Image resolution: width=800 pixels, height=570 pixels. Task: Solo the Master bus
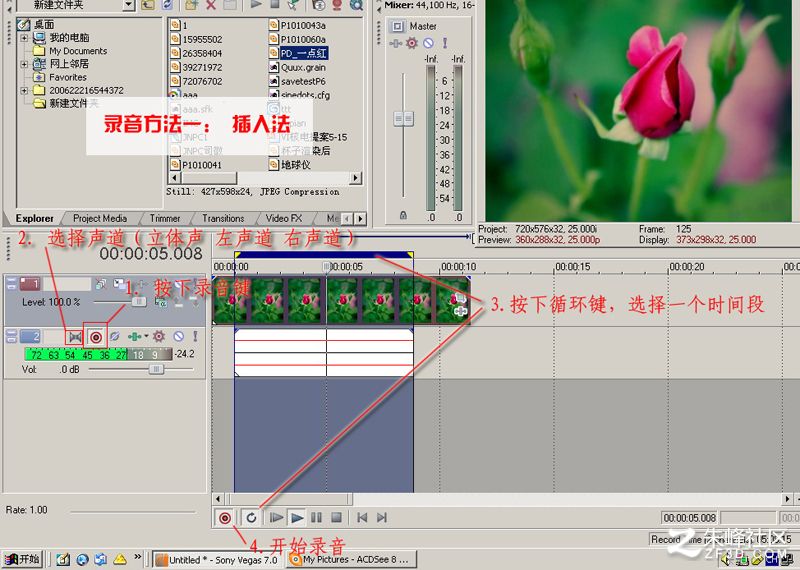tap(445, 43)
